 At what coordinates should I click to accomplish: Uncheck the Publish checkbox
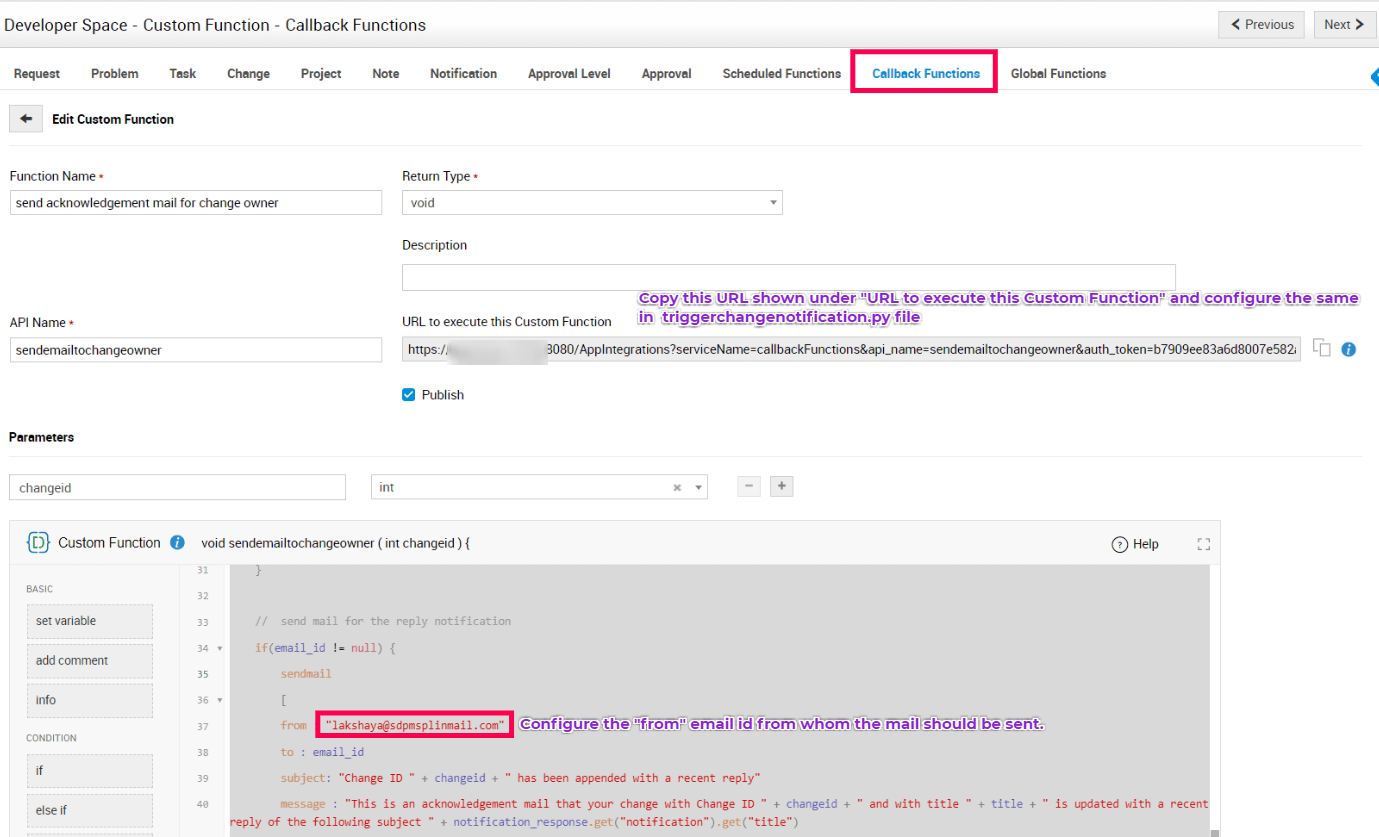tap(408, 395)
